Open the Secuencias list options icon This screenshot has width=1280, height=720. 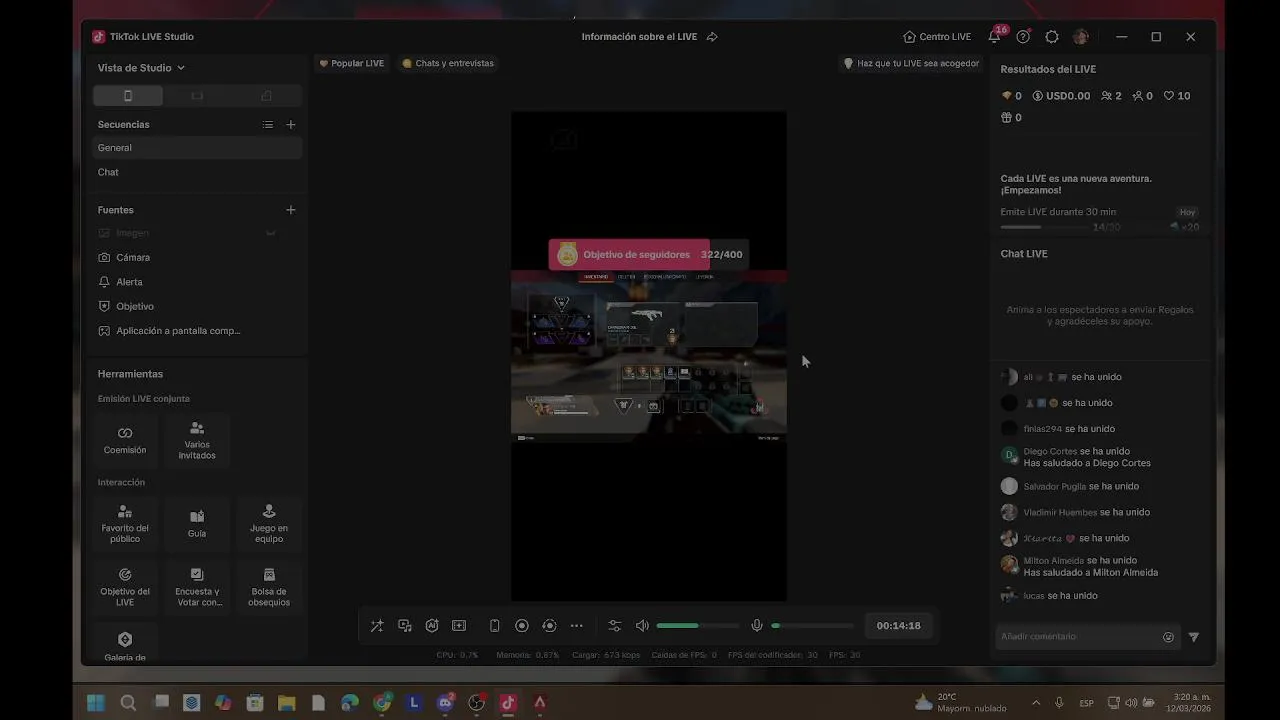pos(268,125)
